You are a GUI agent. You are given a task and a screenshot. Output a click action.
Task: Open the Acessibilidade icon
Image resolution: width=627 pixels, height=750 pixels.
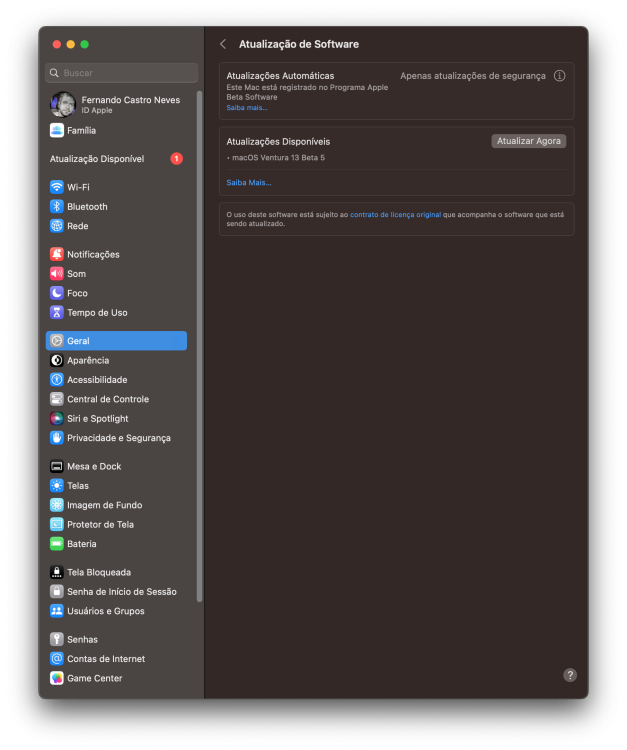pyautogui.click(x=56, y=380)
